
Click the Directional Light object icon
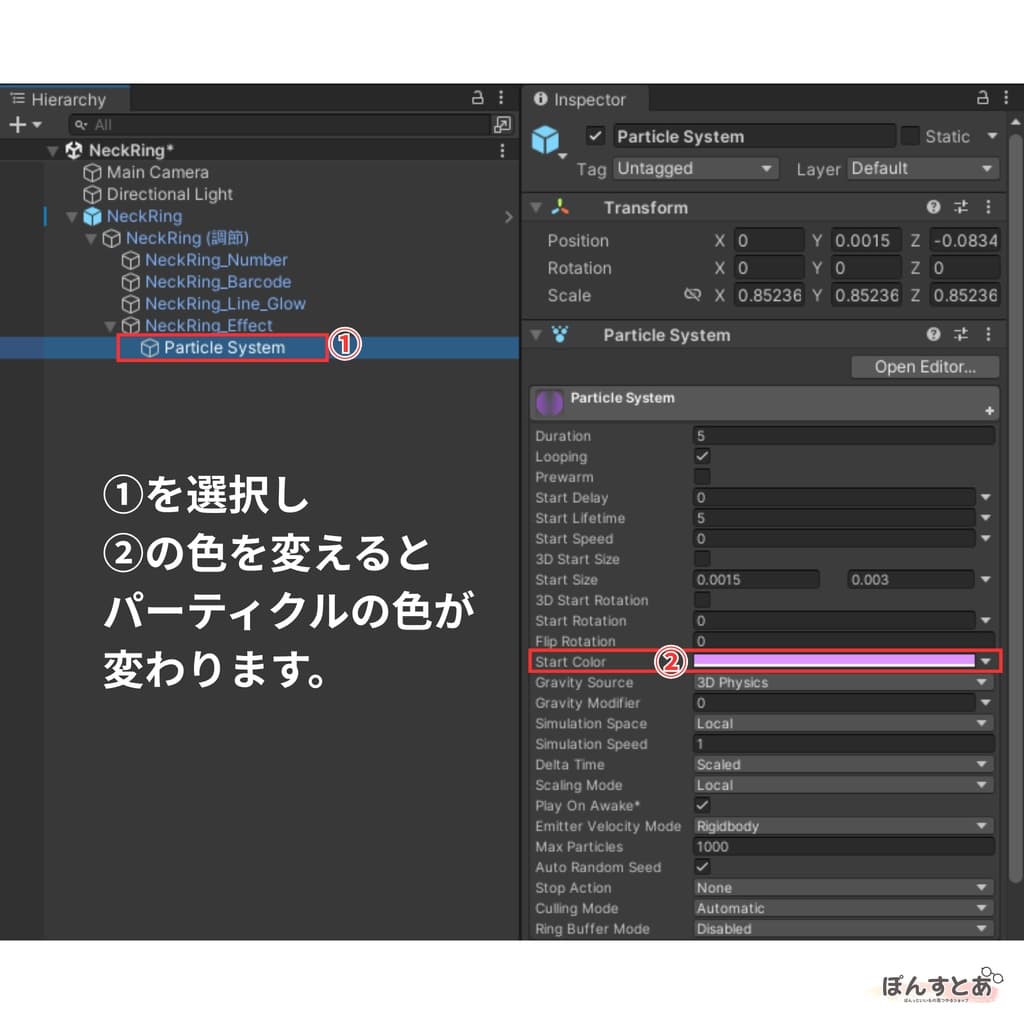92,195
